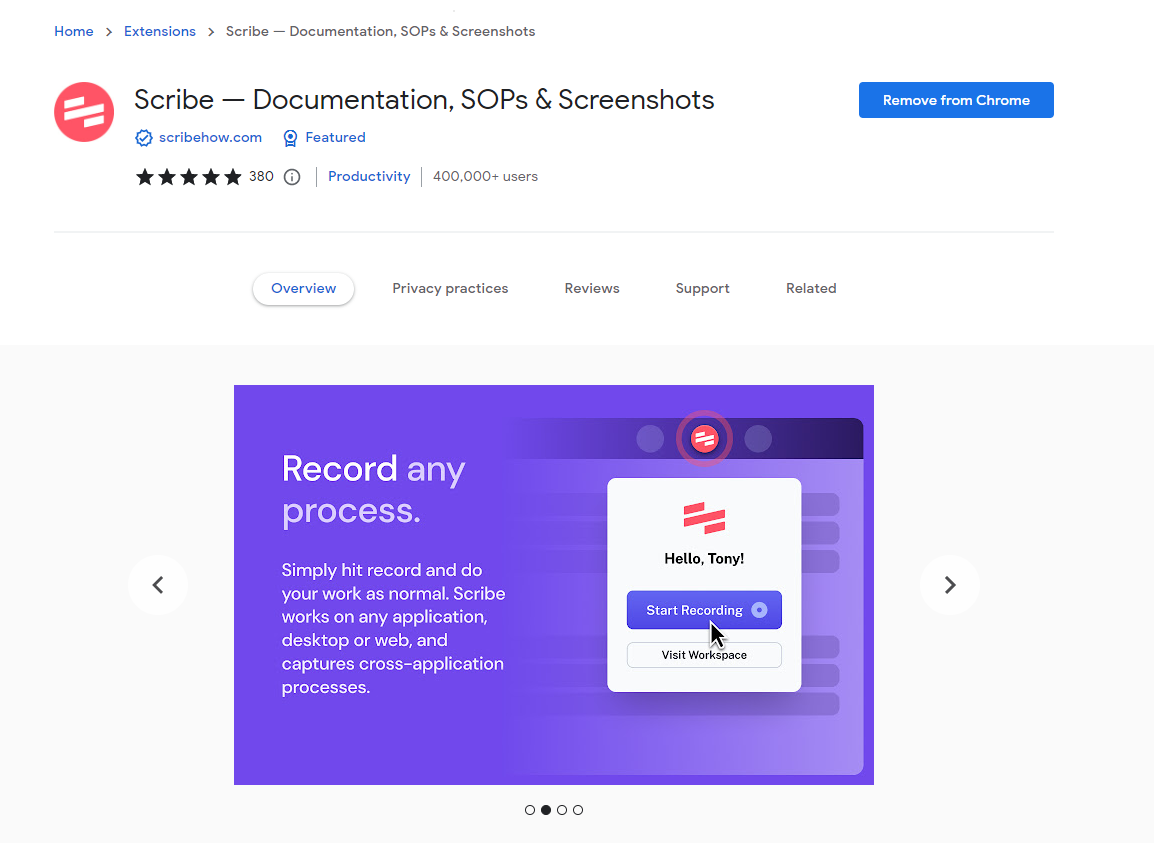Advance carousel with right arrow

click(x=949, y=585)
